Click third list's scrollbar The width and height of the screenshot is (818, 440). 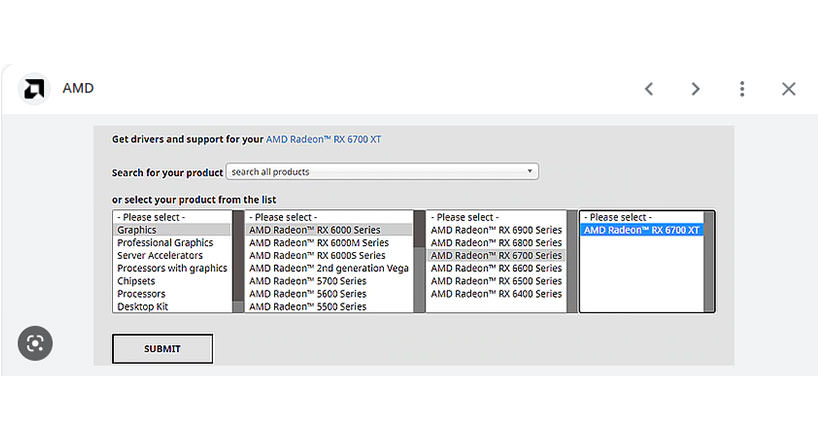click(x=572, y=261)
